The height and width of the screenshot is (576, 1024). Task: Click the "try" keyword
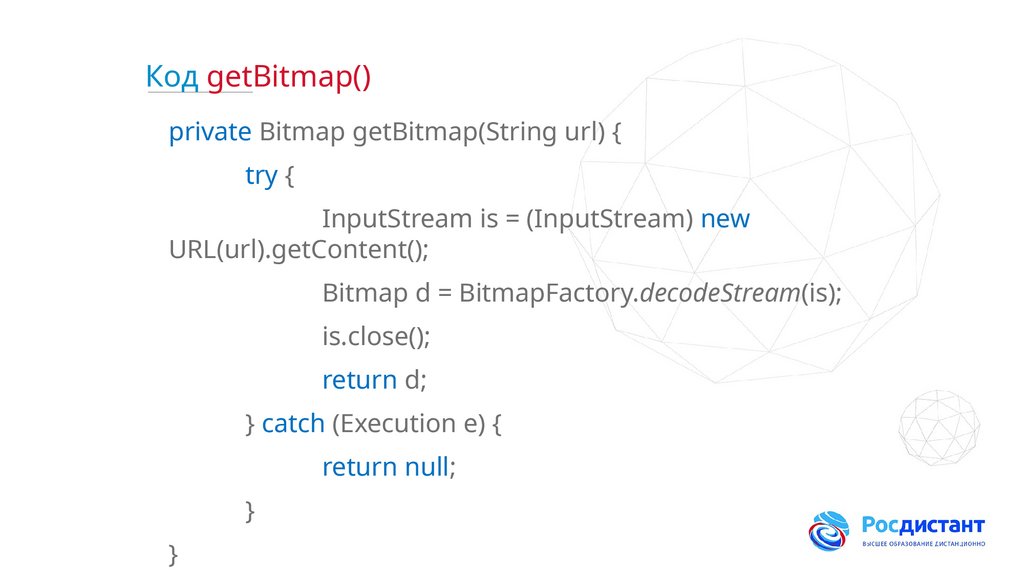(261, 175)
